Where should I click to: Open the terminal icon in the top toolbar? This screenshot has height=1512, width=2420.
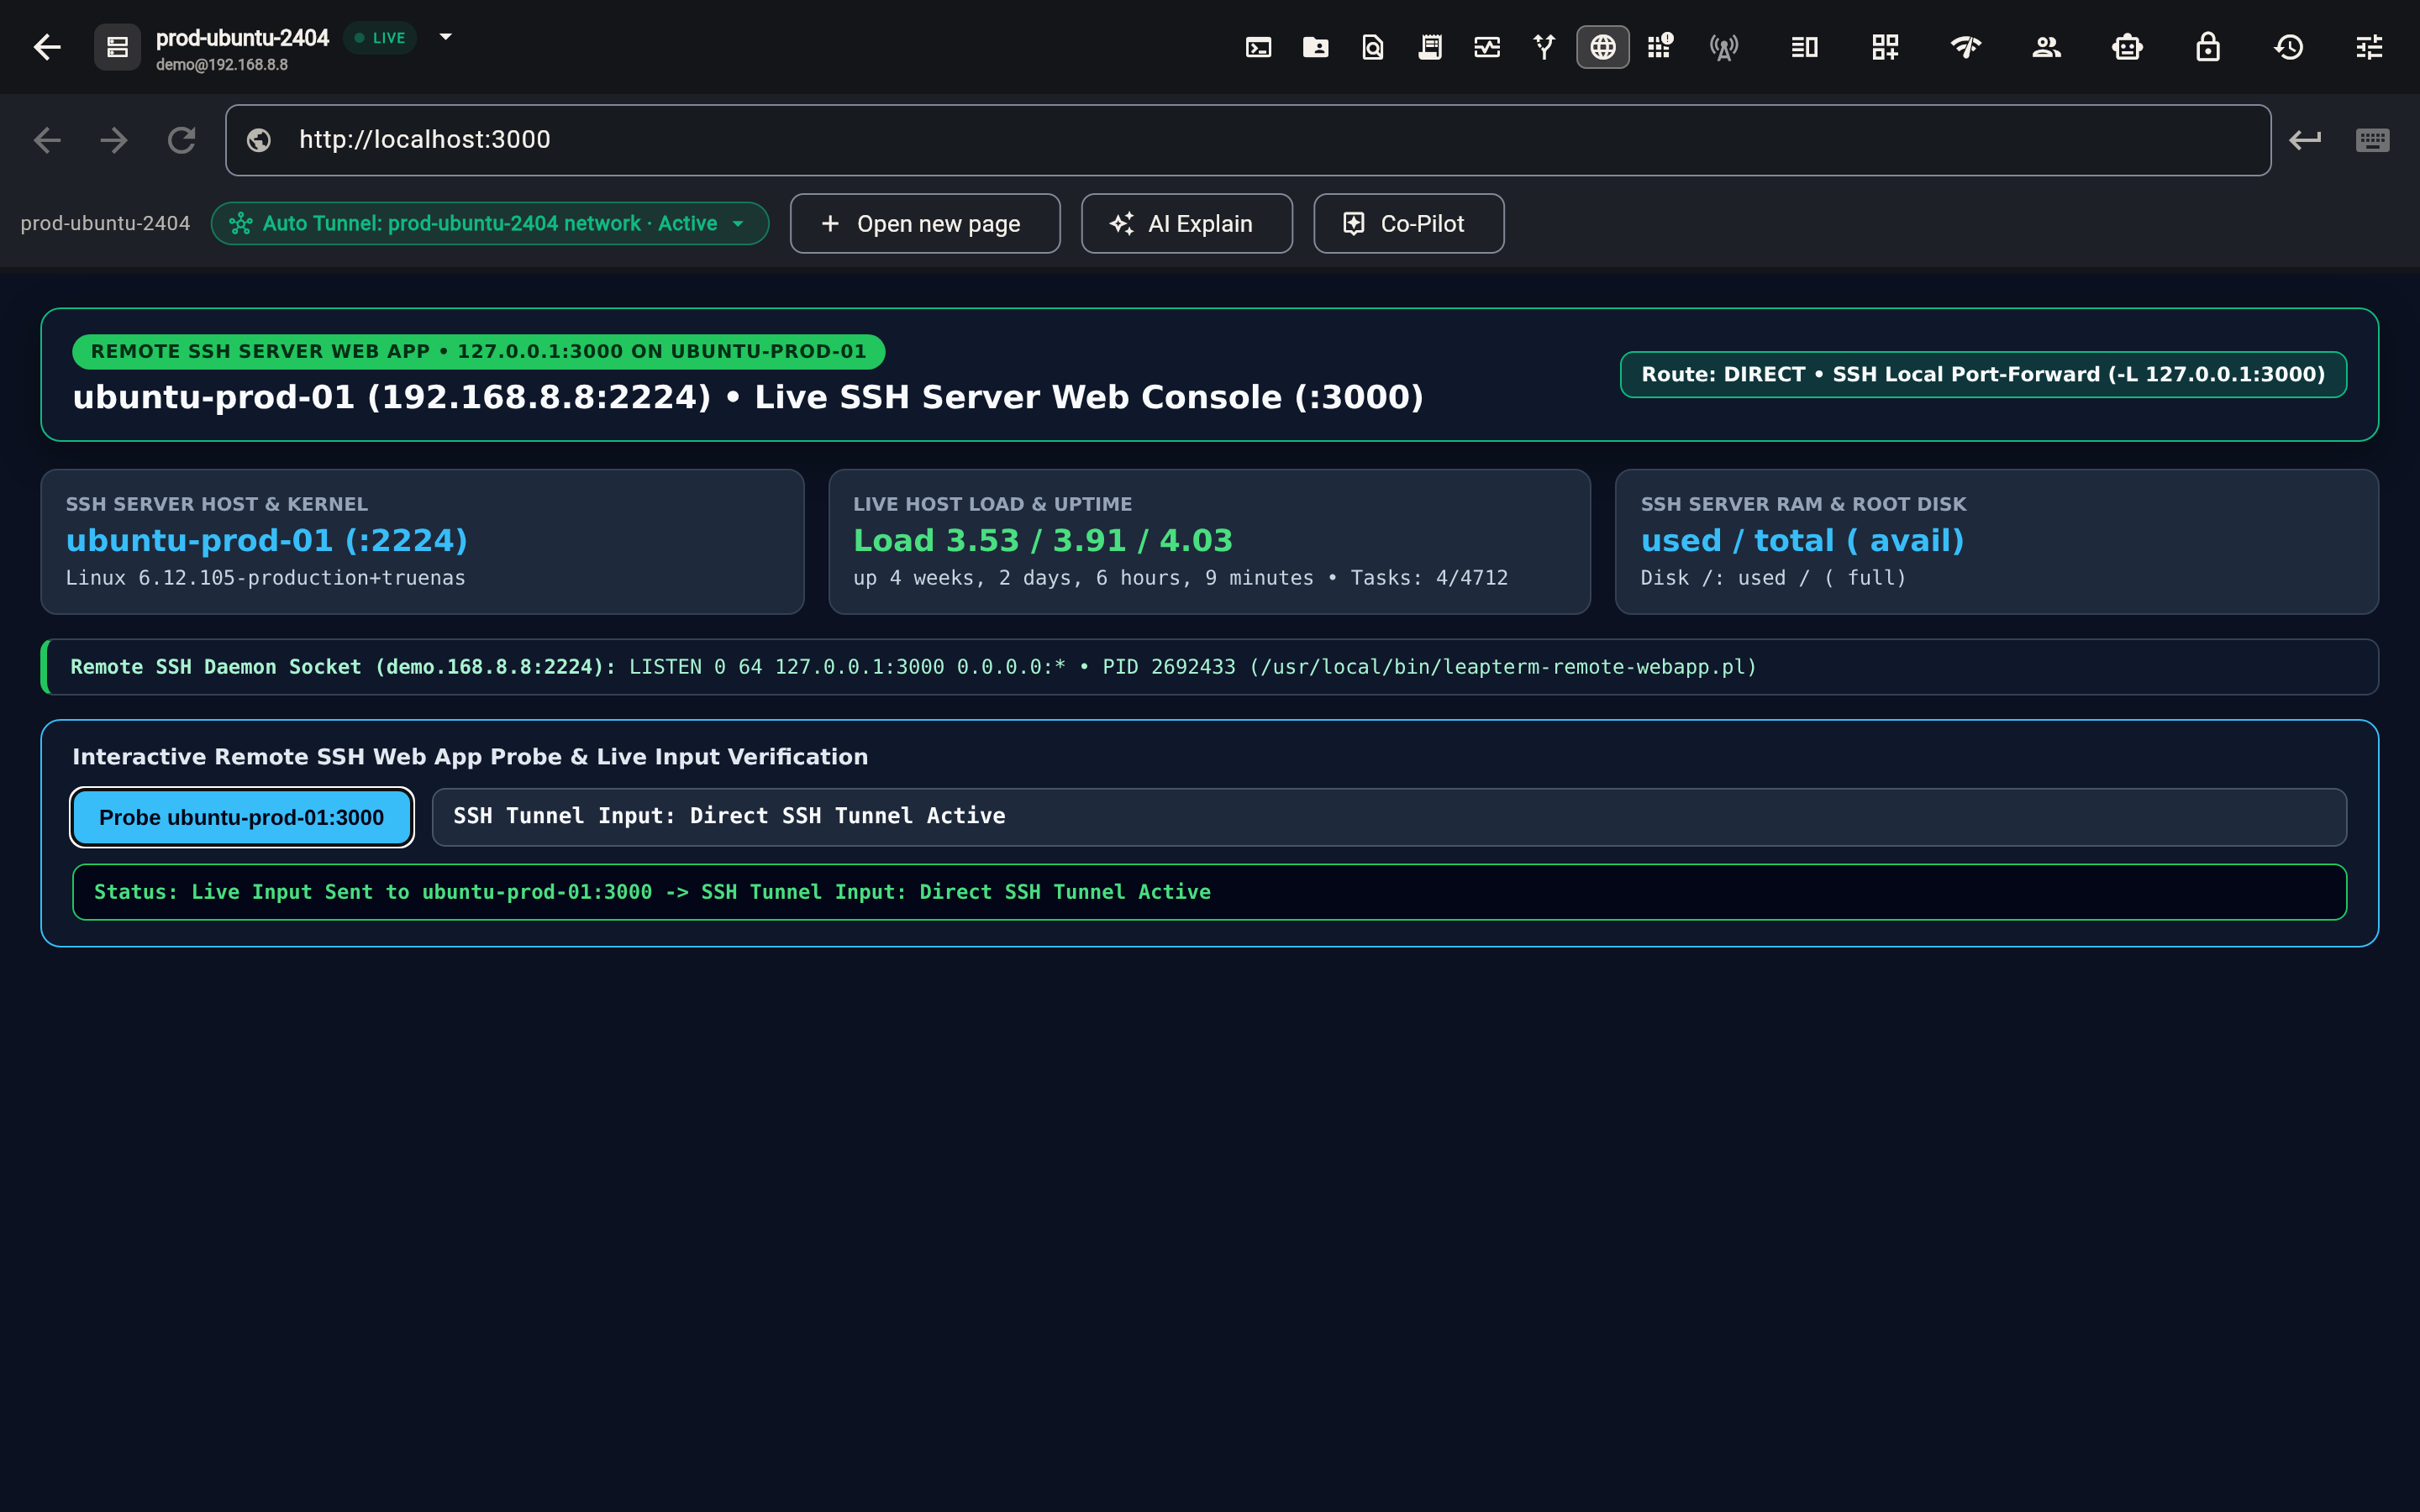[1258, 47]
